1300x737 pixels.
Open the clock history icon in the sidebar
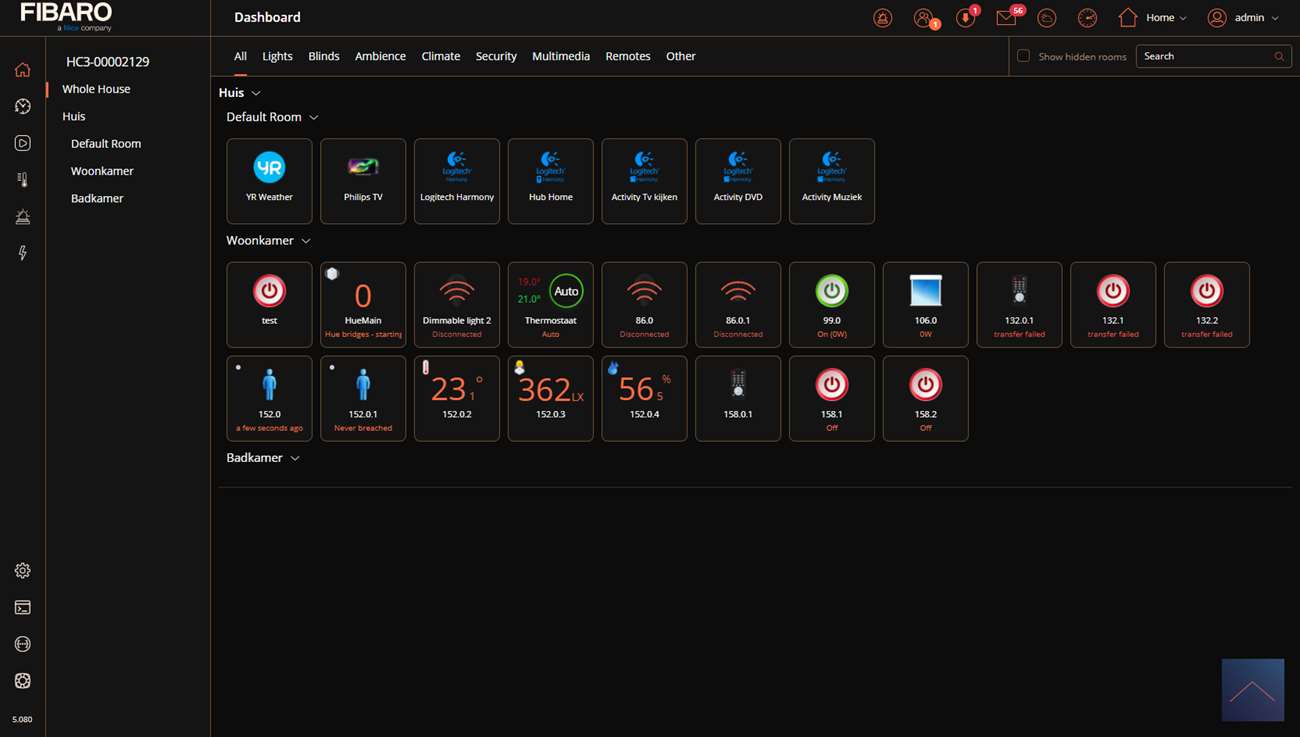click(23, 106)
